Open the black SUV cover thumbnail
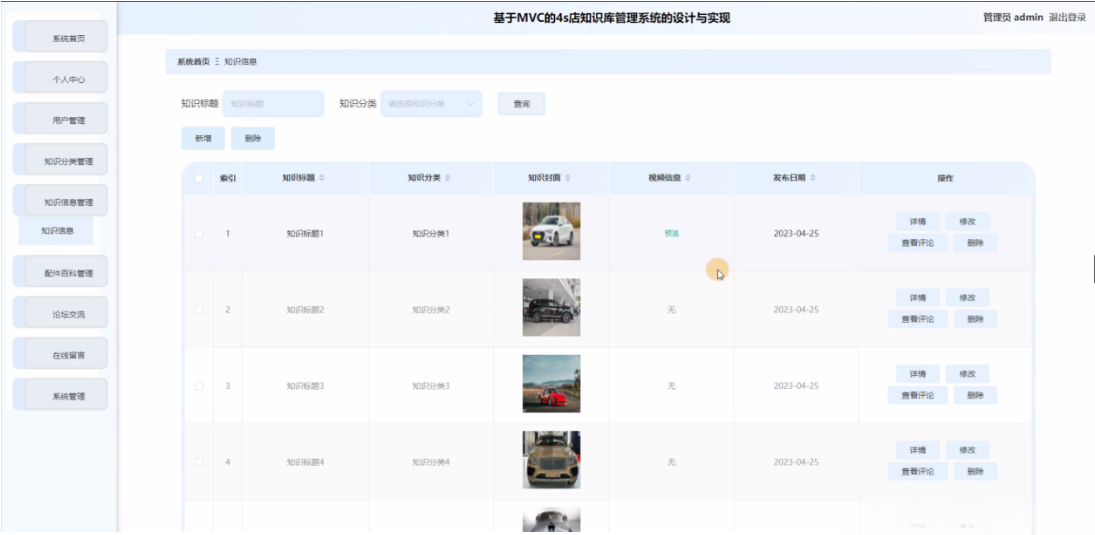The image size is (1095, 535). (x=551, y=307)
